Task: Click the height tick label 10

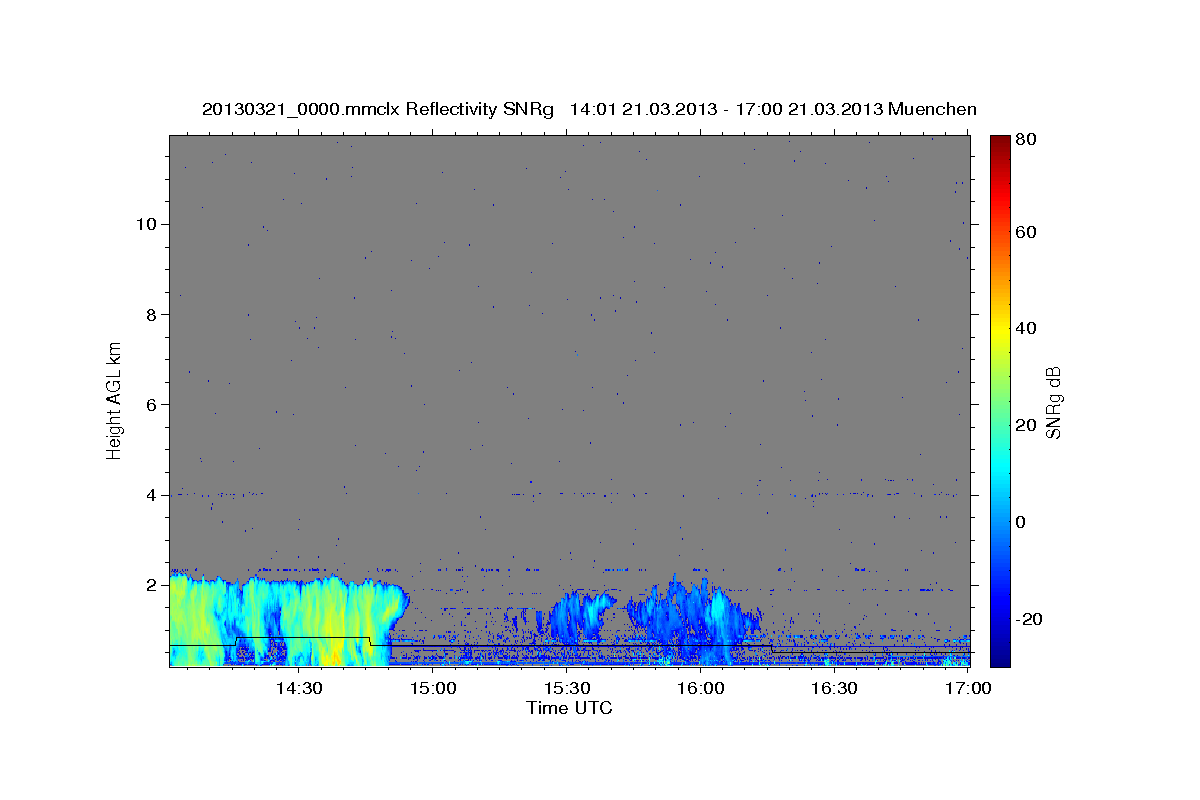Action: click(x=145, y=224)
